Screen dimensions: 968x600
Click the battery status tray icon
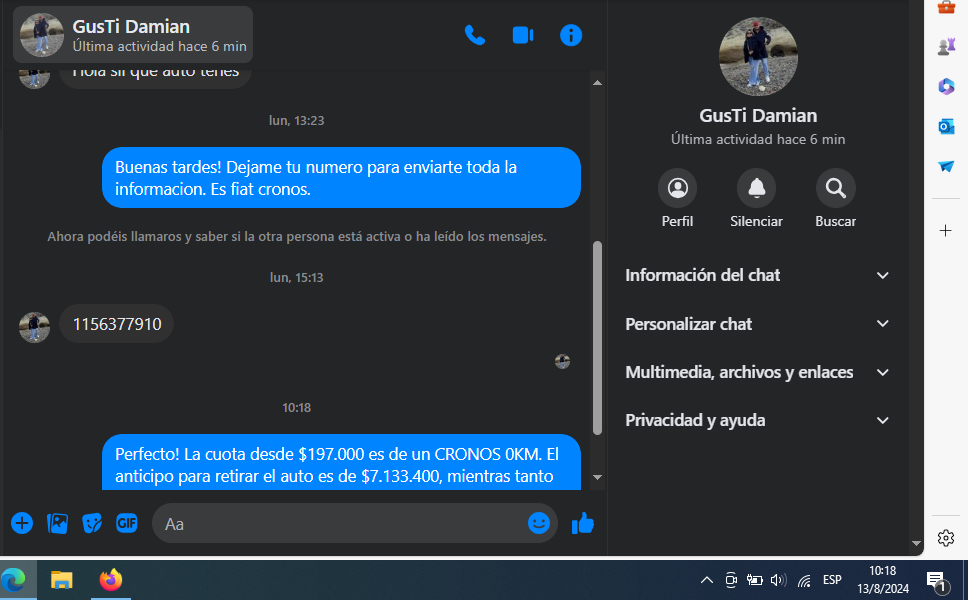[754, 580]
